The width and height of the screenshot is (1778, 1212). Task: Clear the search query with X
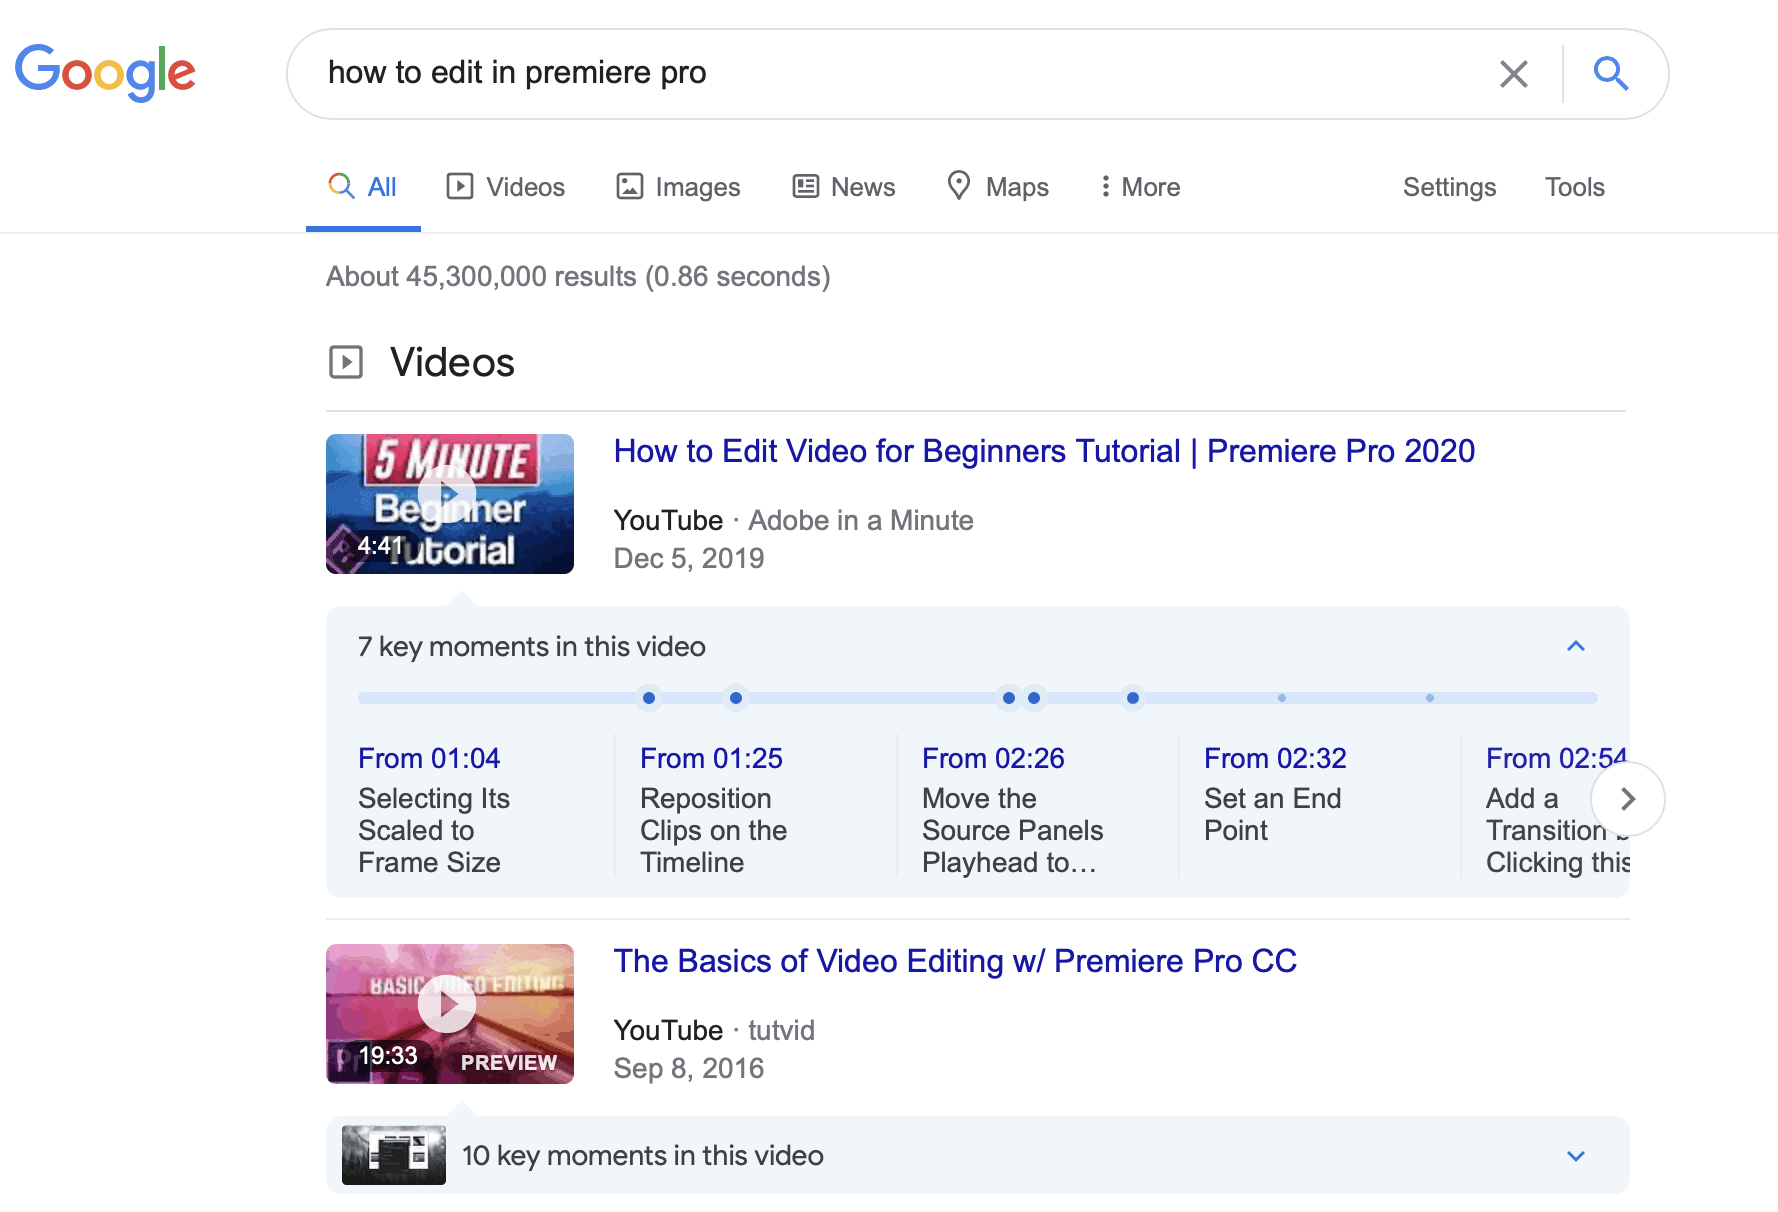tap(1514, 74)
